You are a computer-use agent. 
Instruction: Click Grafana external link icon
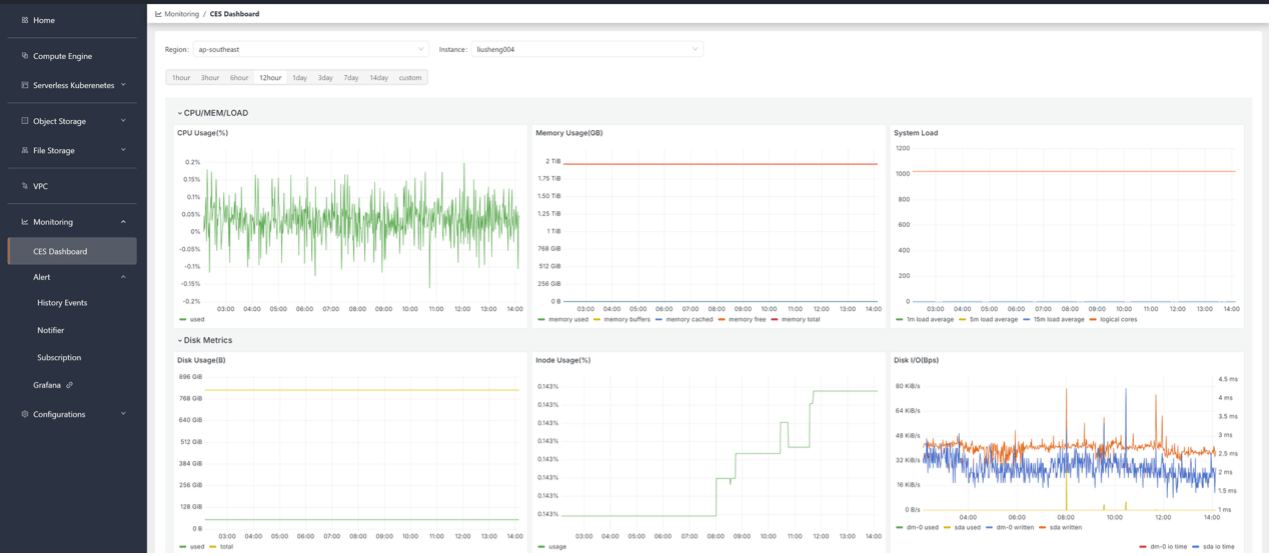pyautogui.click(x=69, y=385)
